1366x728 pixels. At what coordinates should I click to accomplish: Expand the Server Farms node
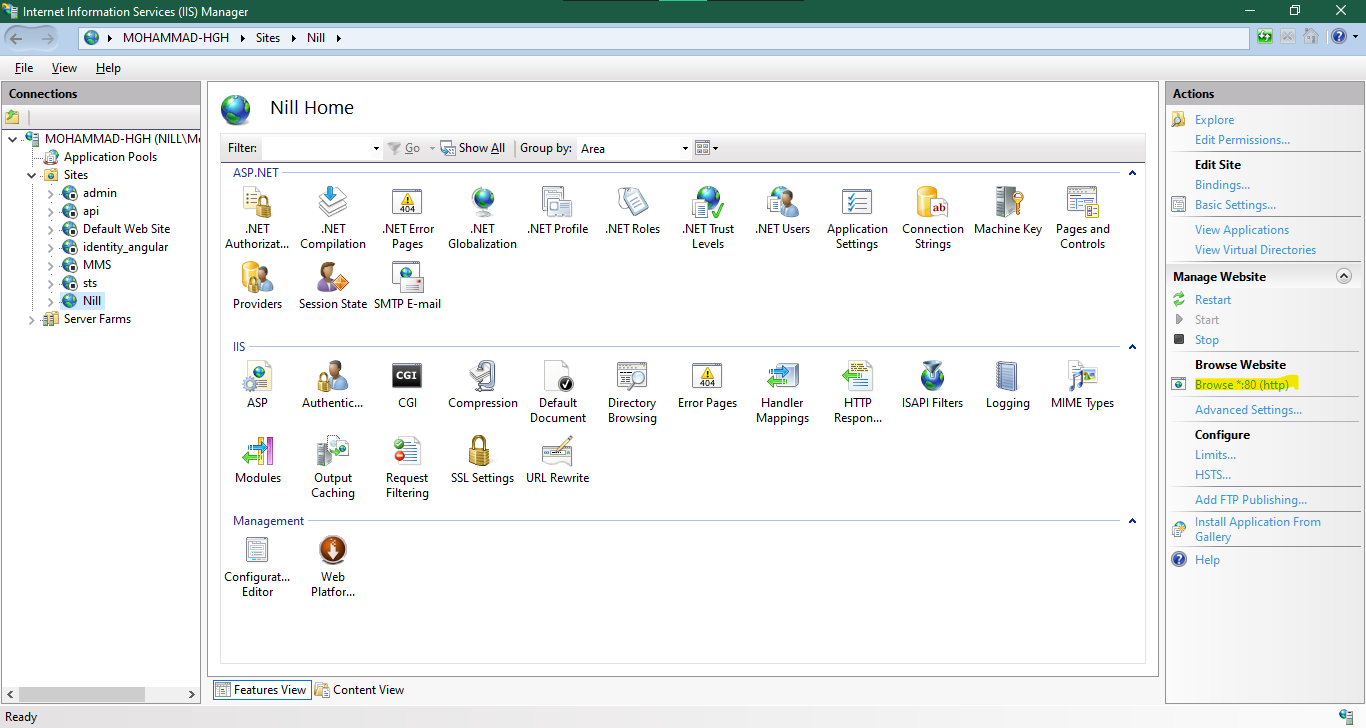[32, 319]
